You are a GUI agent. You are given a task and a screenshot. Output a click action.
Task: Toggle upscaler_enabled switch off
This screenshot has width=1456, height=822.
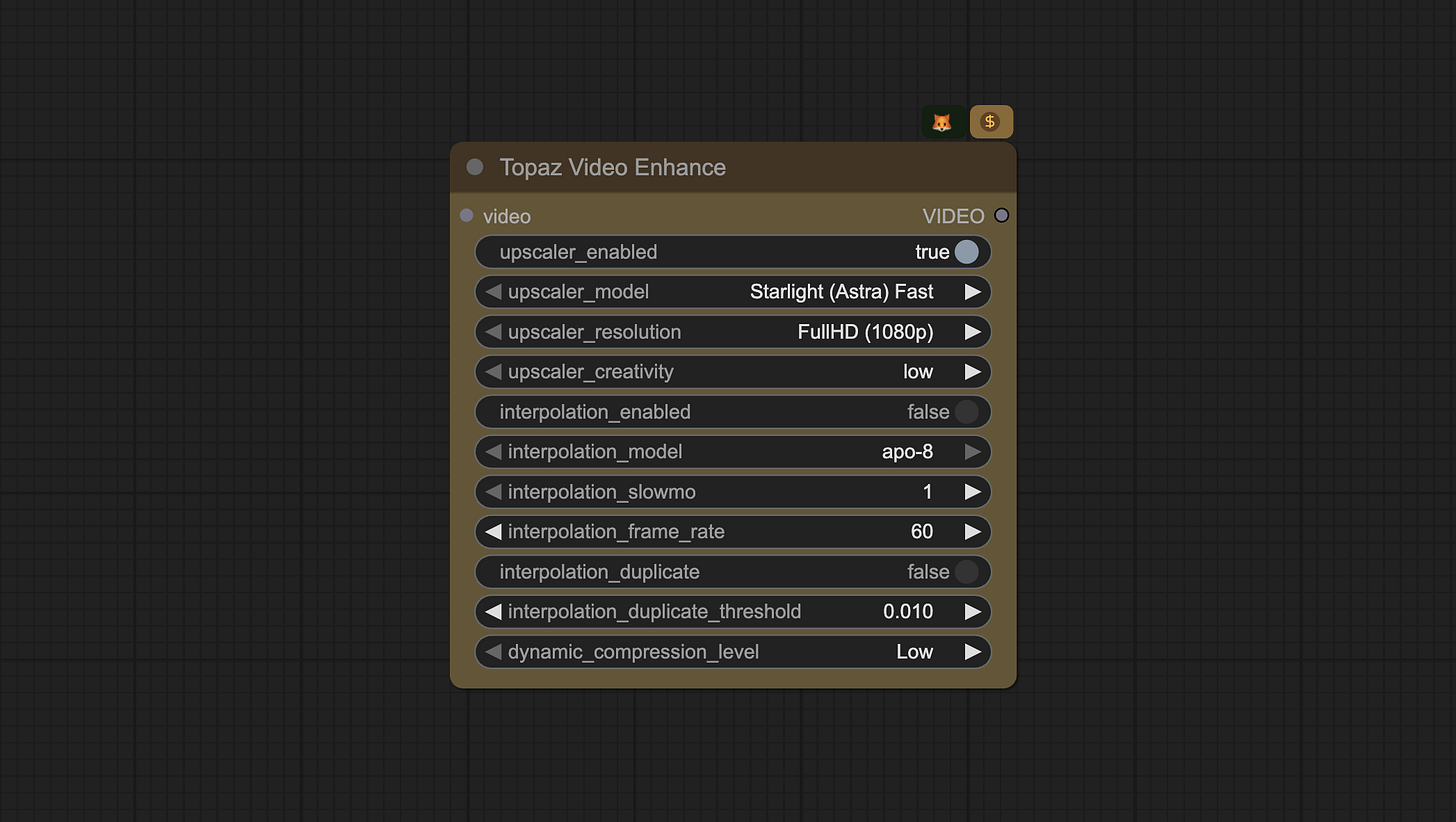pos(966,252)
